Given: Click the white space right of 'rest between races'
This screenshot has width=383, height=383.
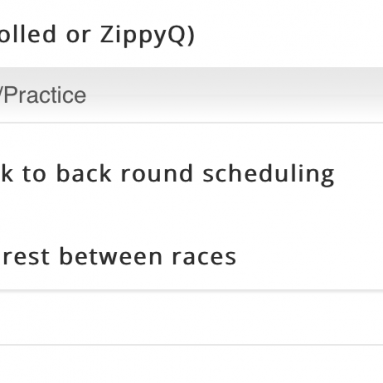Looking at the screenshot, I should [309, 257].
